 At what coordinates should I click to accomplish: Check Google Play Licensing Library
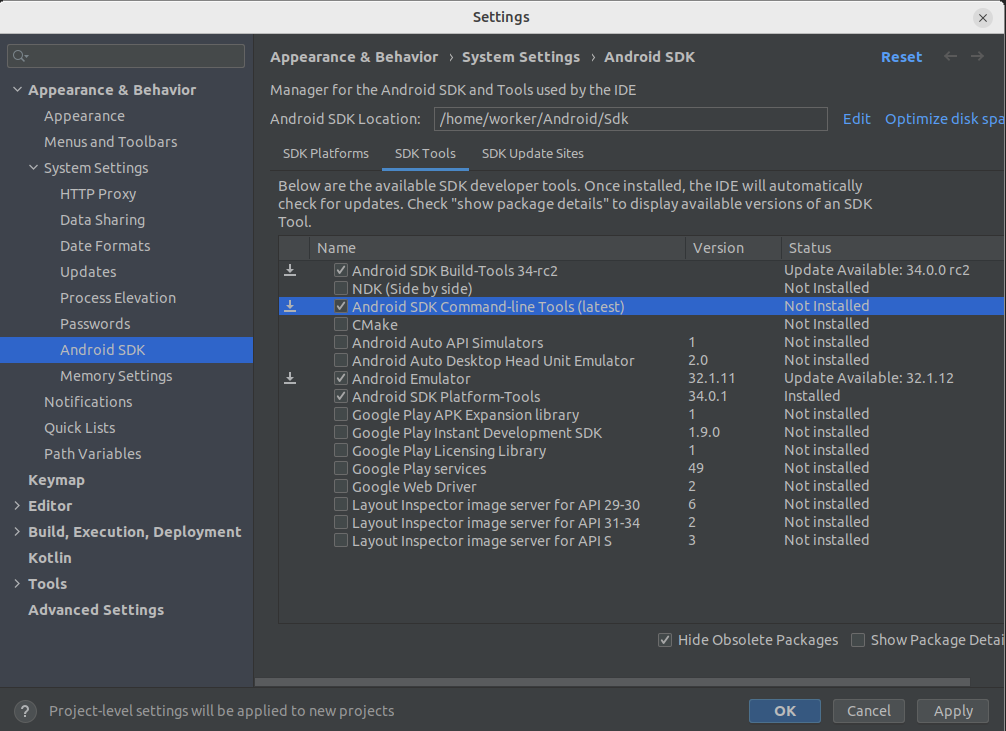[x=341, y=450]
